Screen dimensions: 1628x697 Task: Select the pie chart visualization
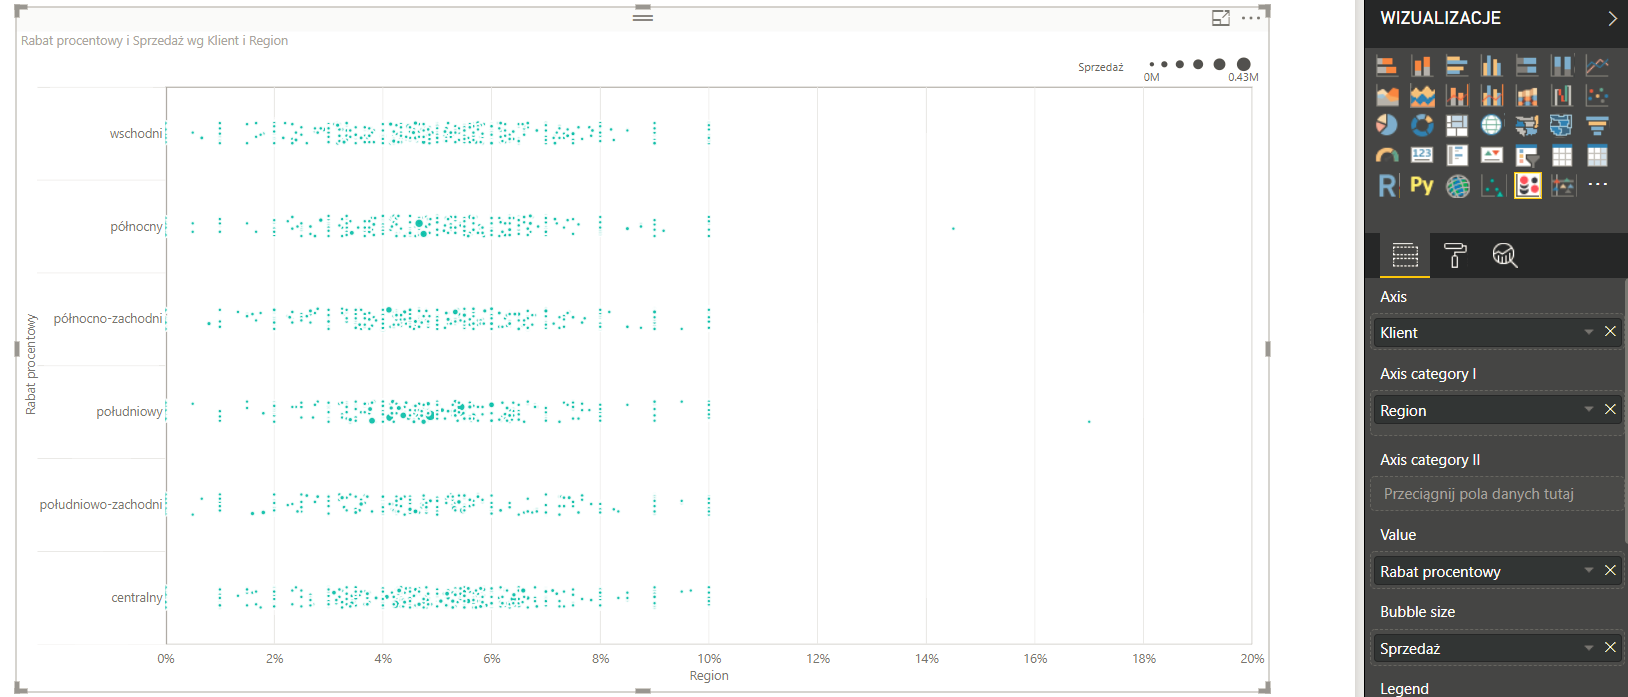[x=1387, y=125]
